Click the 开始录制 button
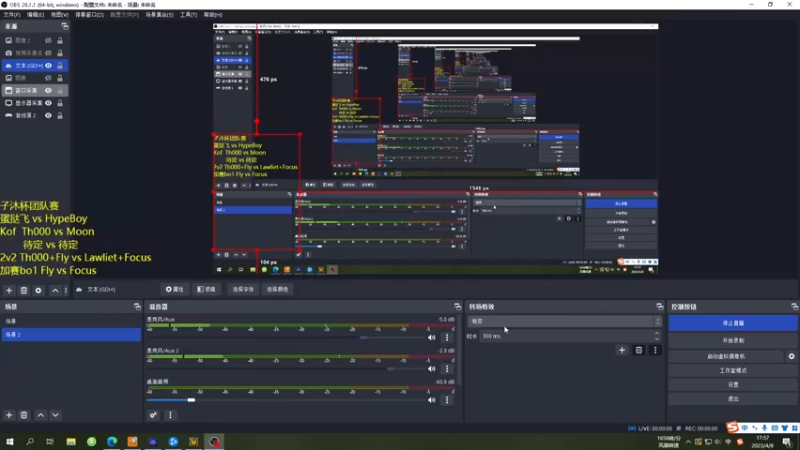Viewport: 800px width, 450px height. pos(733,340)
